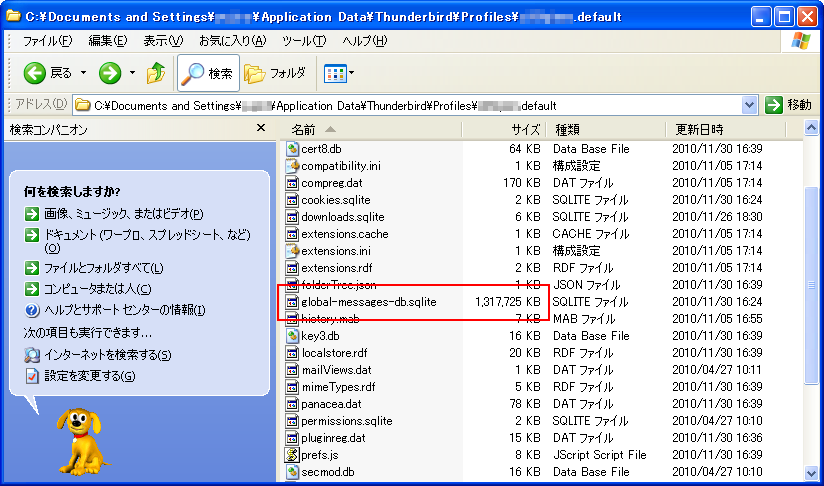824x486 pixels.
Task: Select the downloads.sqlite file icon
Action: (292, 217)
